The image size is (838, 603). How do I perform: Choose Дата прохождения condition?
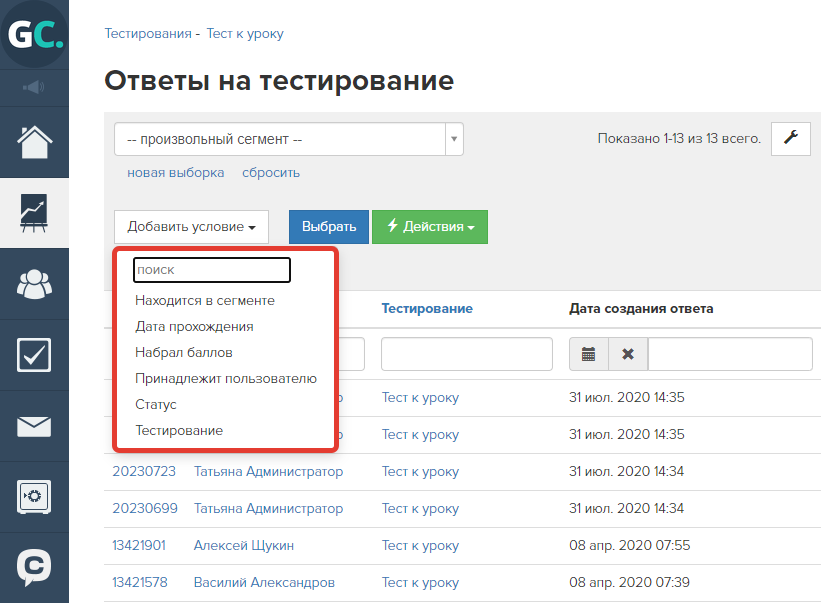(194, 327)
